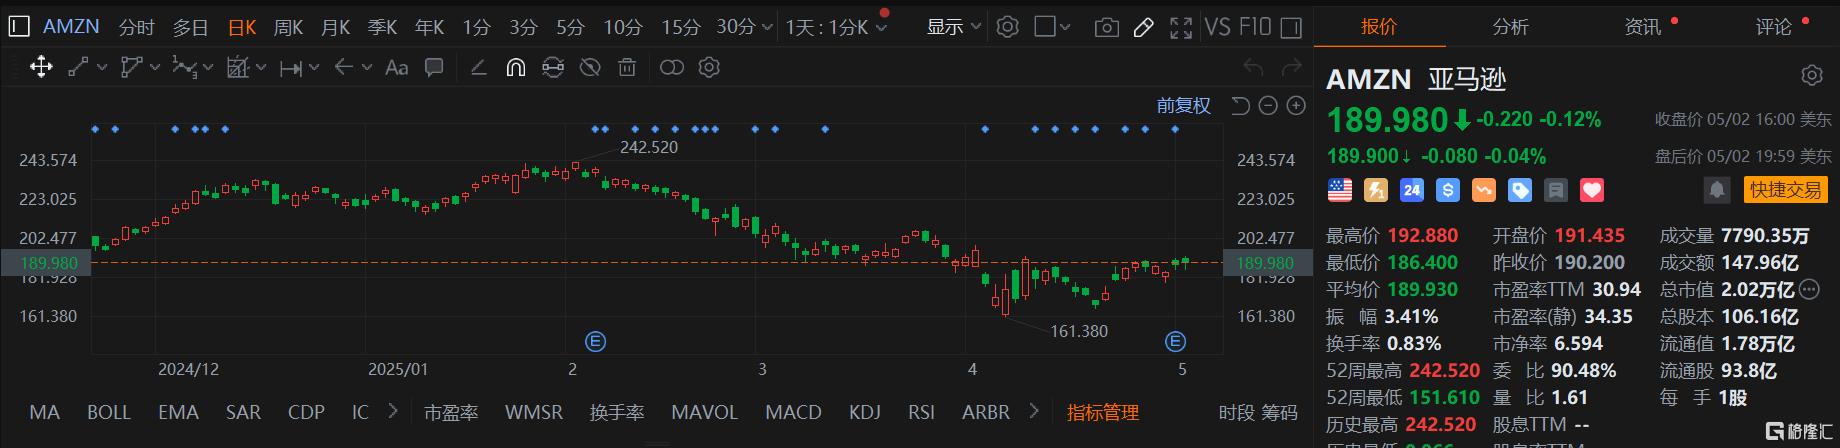Switch to the 分析 analysis tab

pyautogui.click(x=1510, y=27)
